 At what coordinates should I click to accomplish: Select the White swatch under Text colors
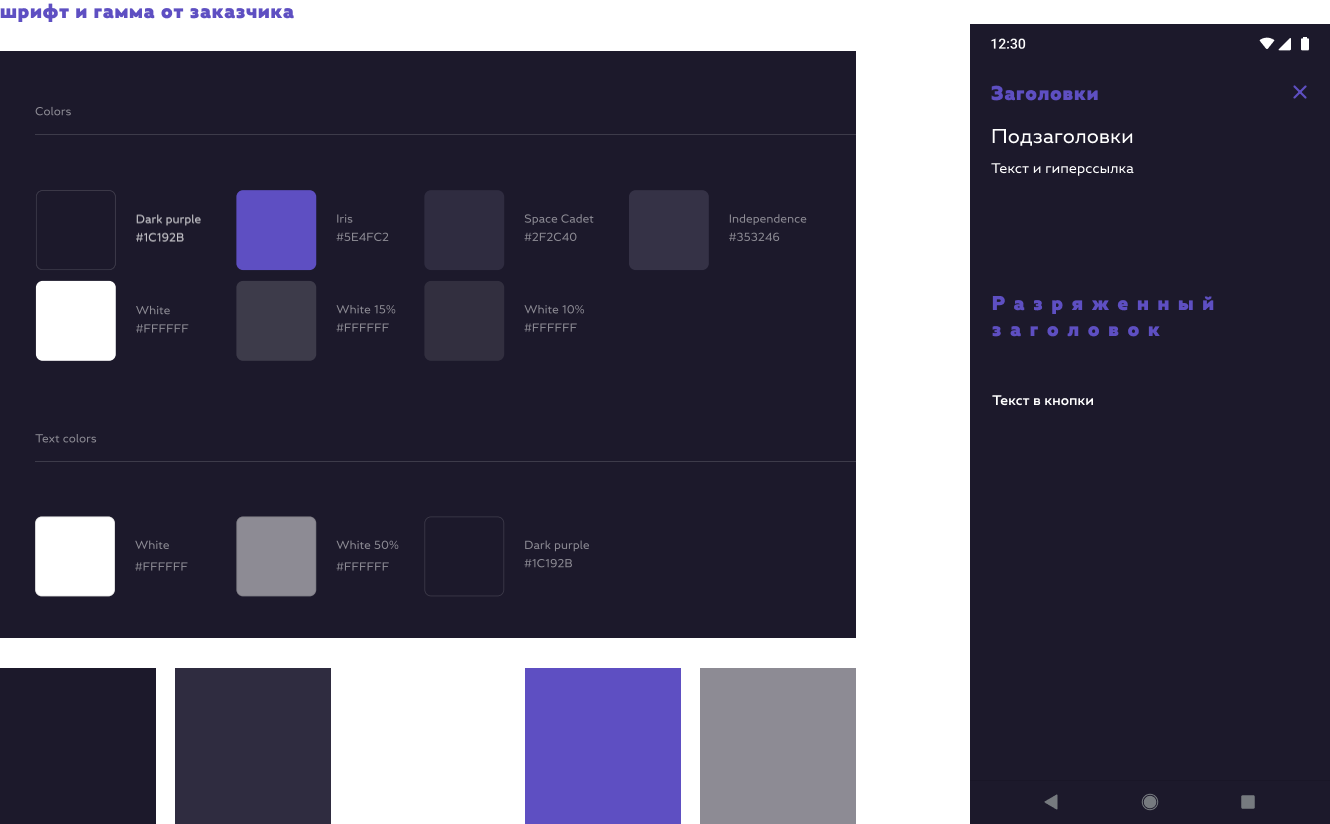[x=75, y=556]
